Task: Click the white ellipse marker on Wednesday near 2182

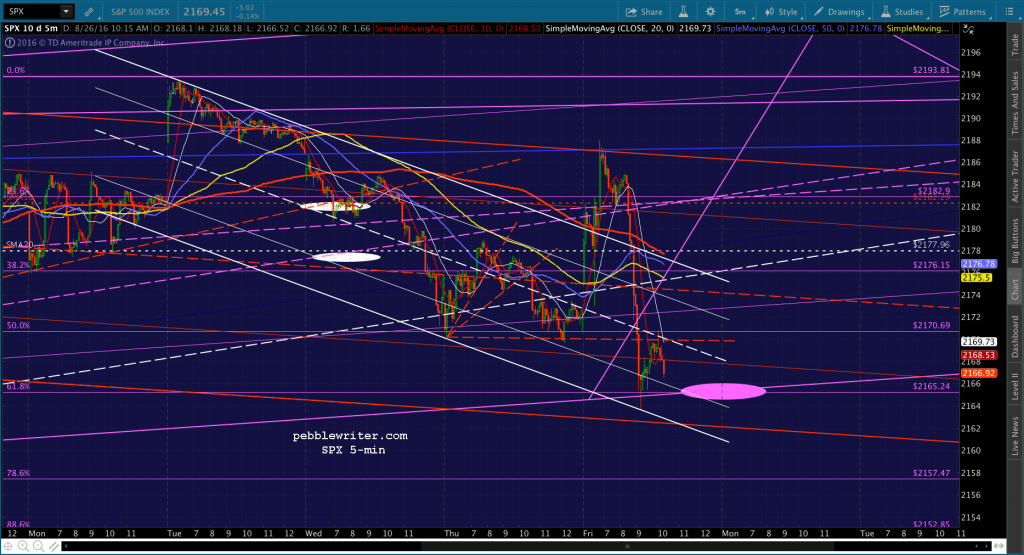Action: [x=335, y=206]
